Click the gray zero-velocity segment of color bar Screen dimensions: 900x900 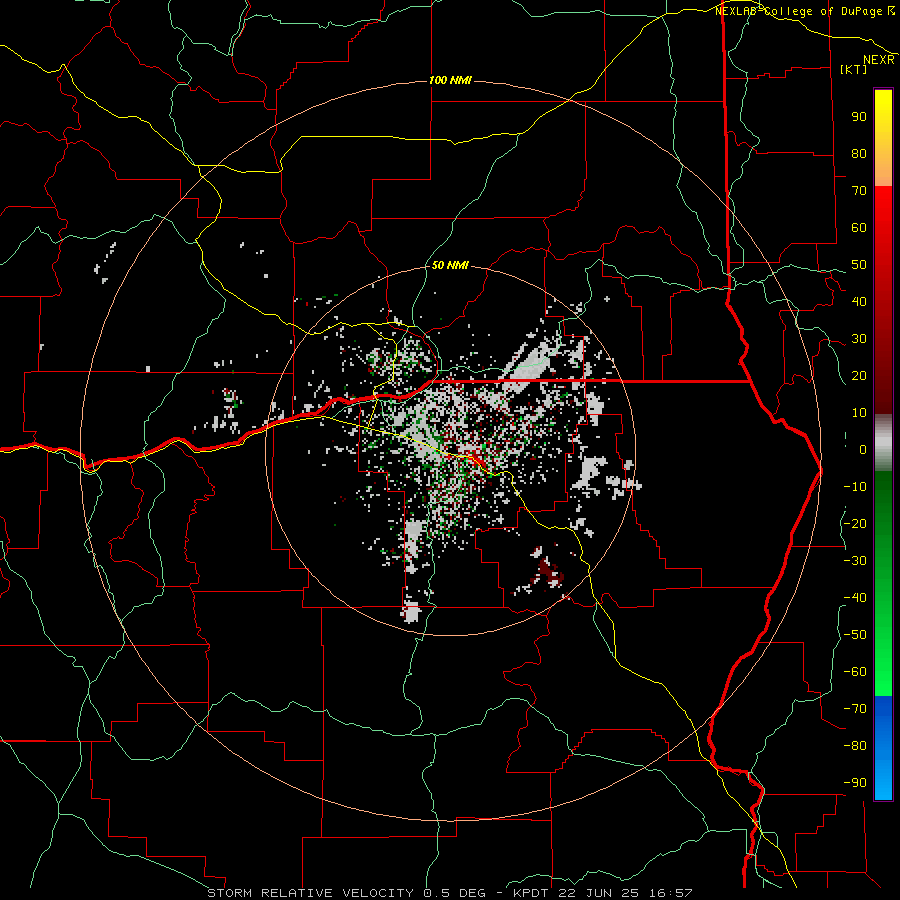883,443
